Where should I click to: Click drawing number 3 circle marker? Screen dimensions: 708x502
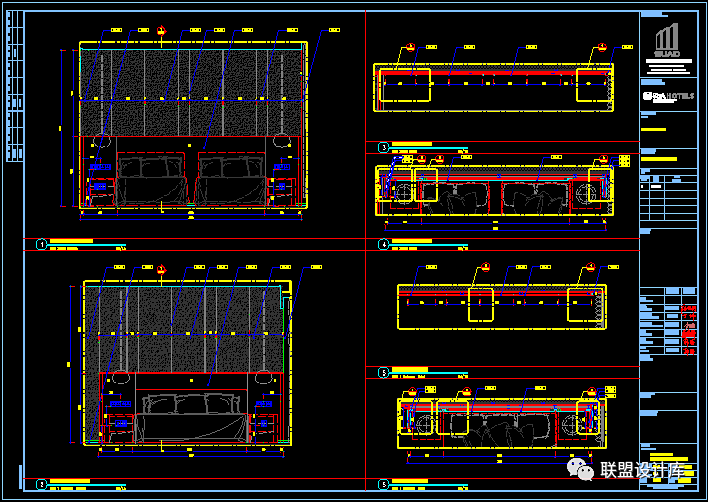coord(383,148)
